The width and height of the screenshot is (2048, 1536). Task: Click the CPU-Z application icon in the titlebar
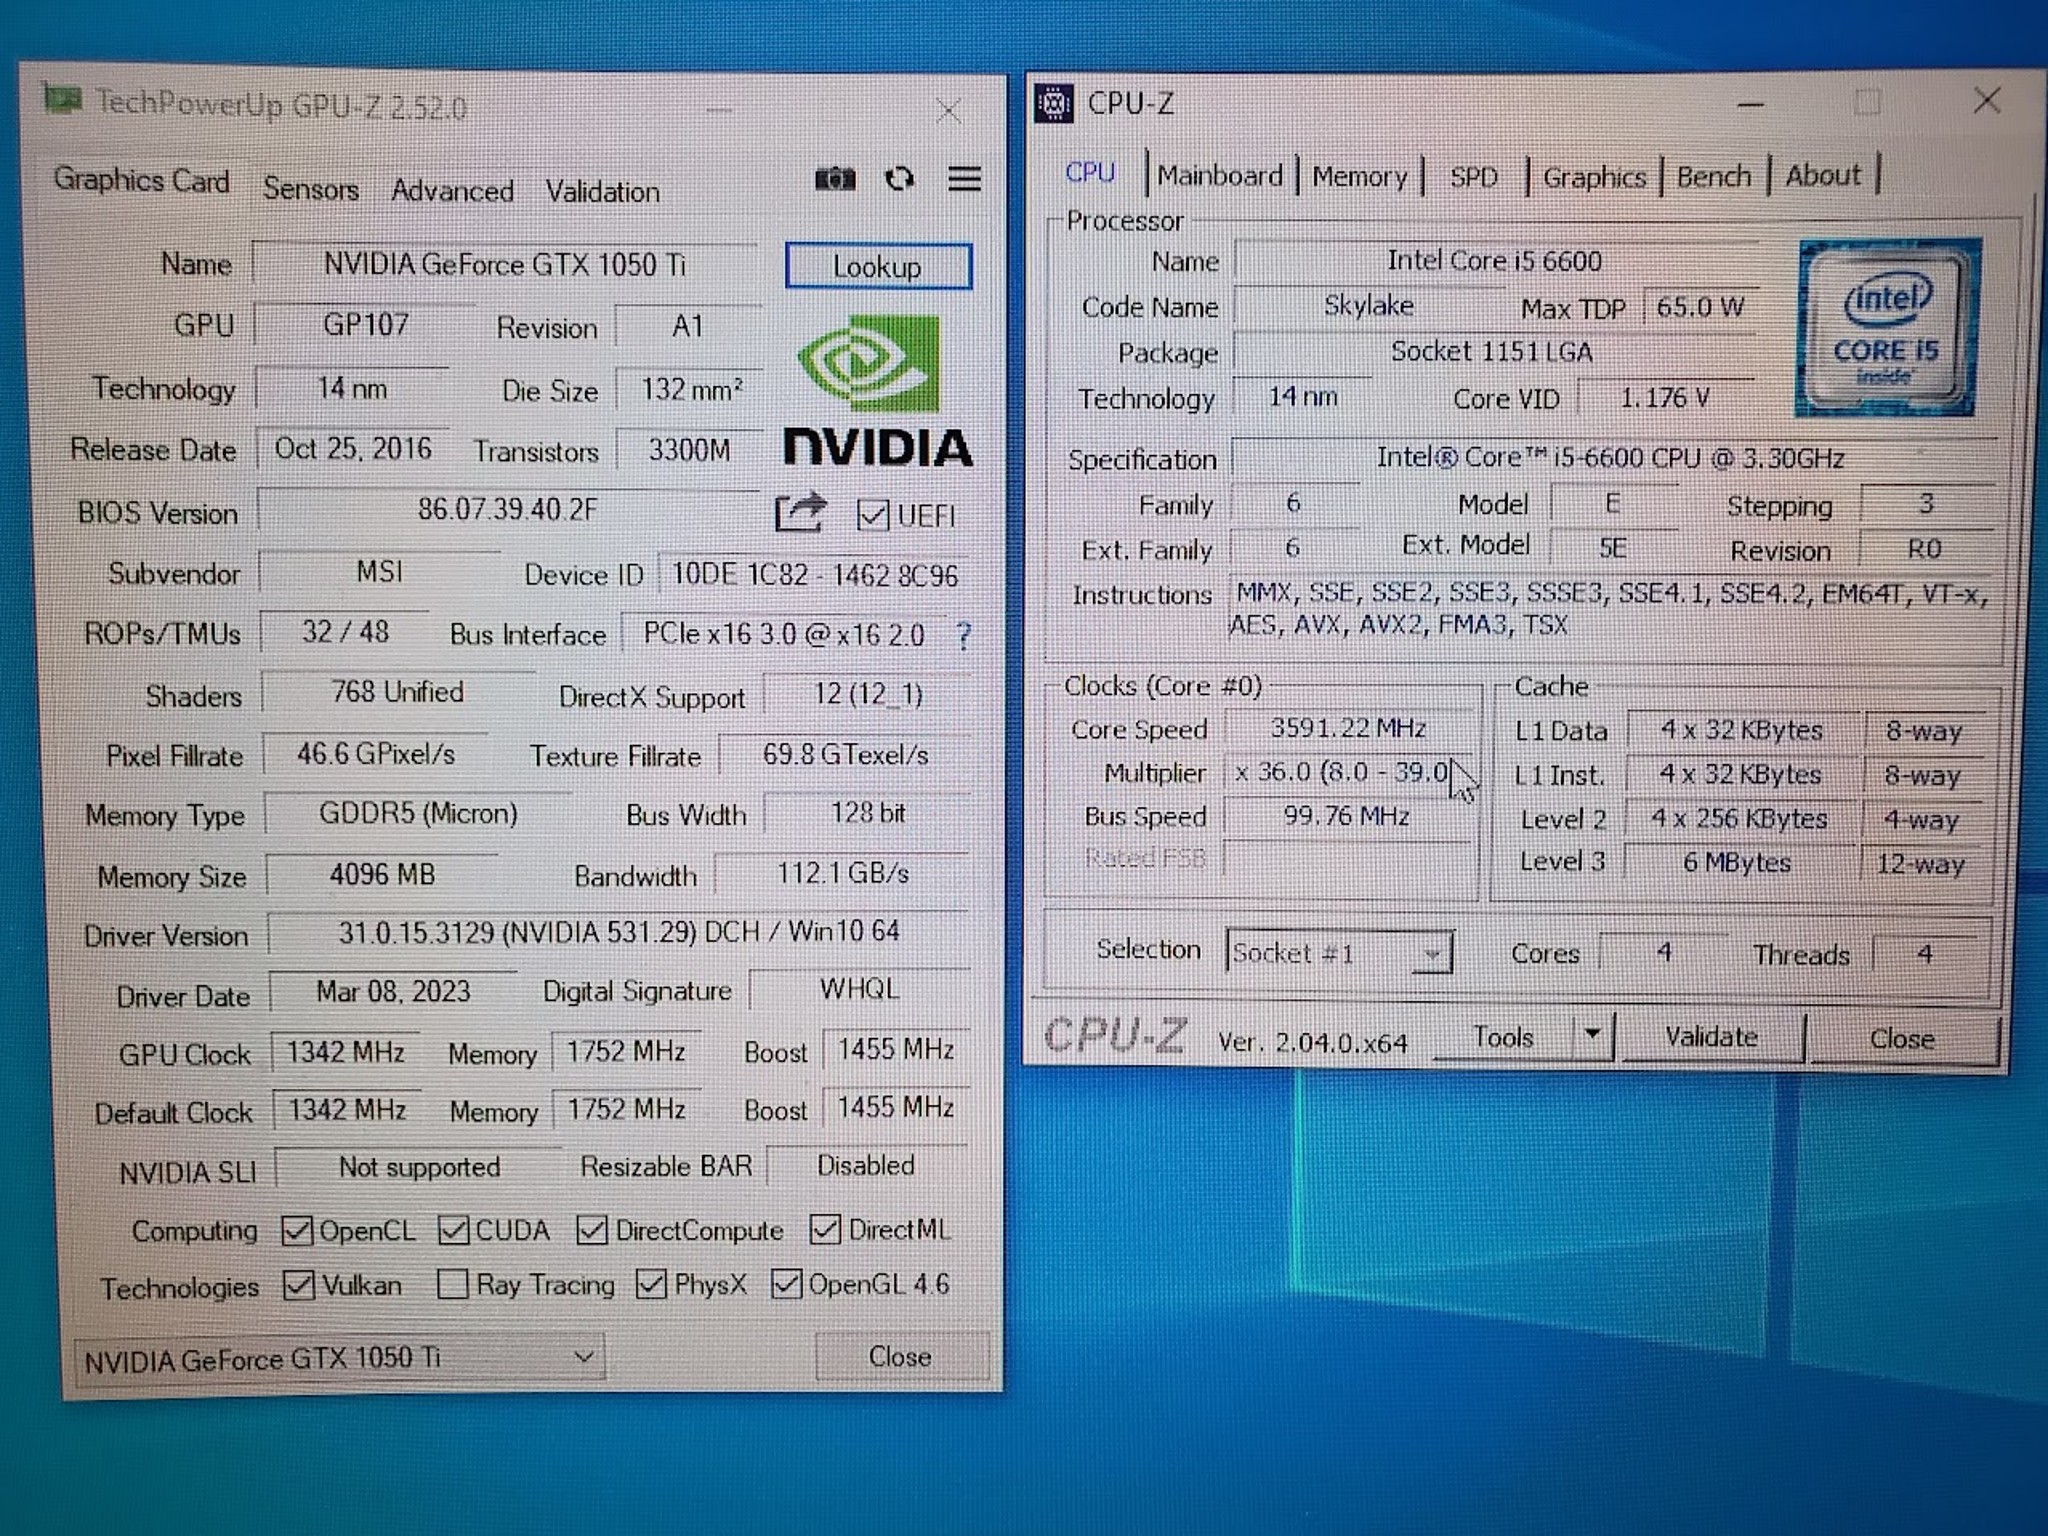(1052, 103)
